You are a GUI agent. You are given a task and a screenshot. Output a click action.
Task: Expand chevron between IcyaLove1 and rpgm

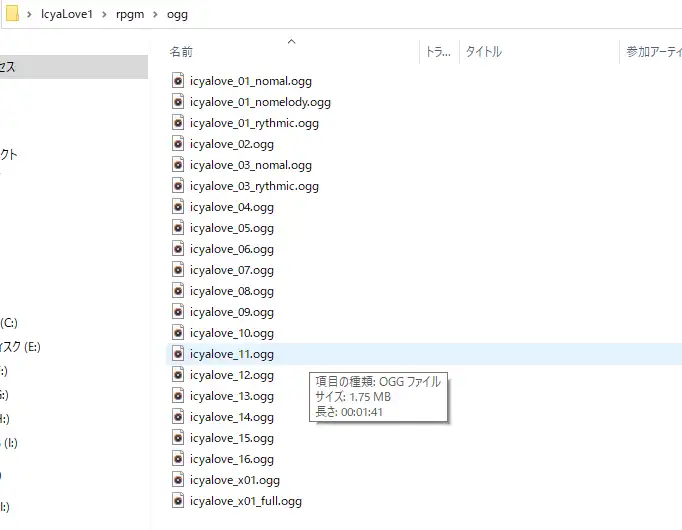[104, 14]
